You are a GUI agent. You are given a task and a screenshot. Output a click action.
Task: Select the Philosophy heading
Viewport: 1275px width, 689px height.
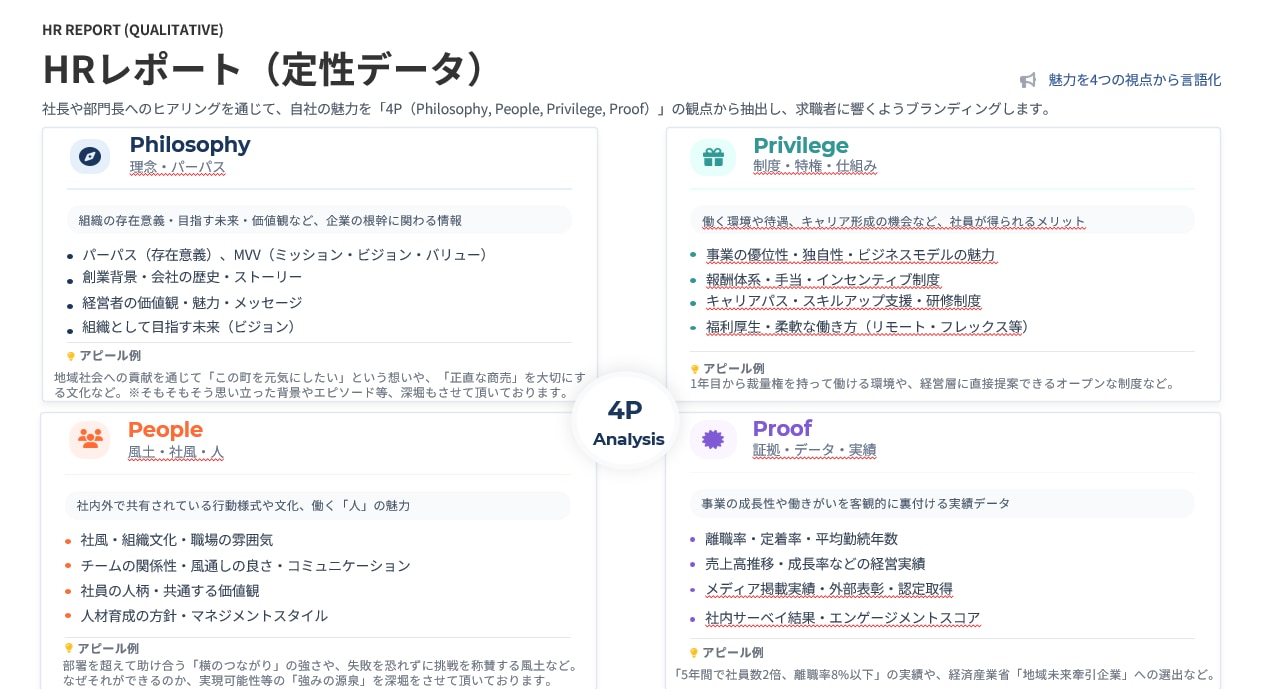190,144
